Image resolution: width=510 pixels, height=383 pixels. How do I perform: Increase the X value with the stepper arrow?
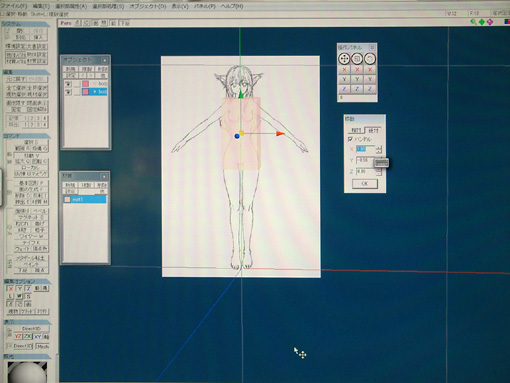[x=379, y=147]
